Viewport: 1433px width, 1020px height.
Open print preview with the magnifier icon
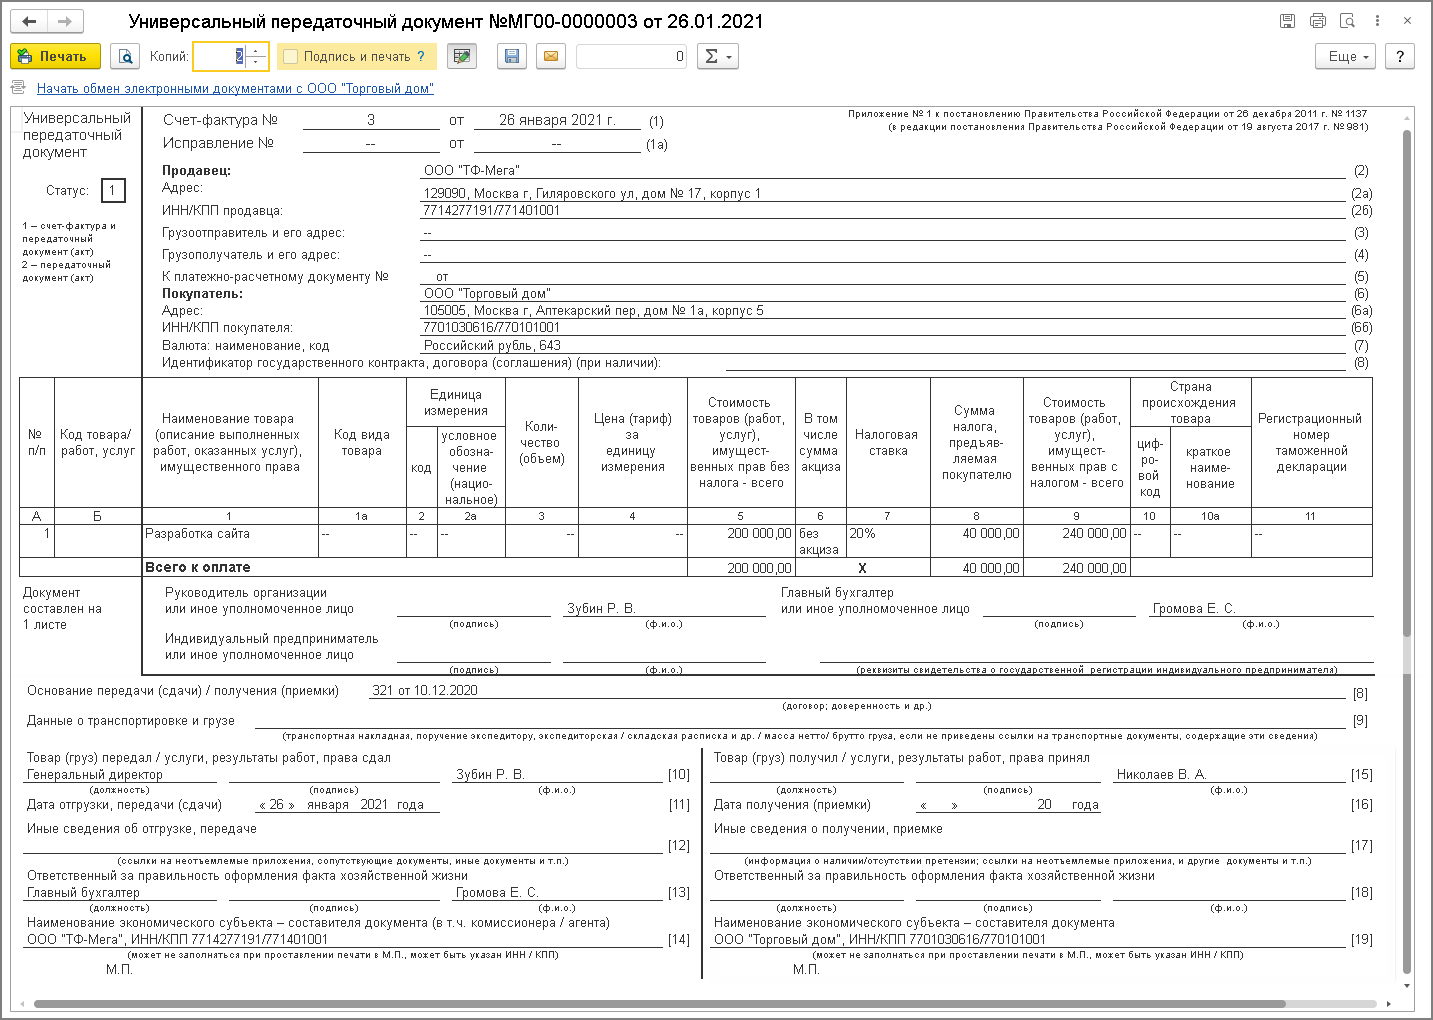point(125,57)
